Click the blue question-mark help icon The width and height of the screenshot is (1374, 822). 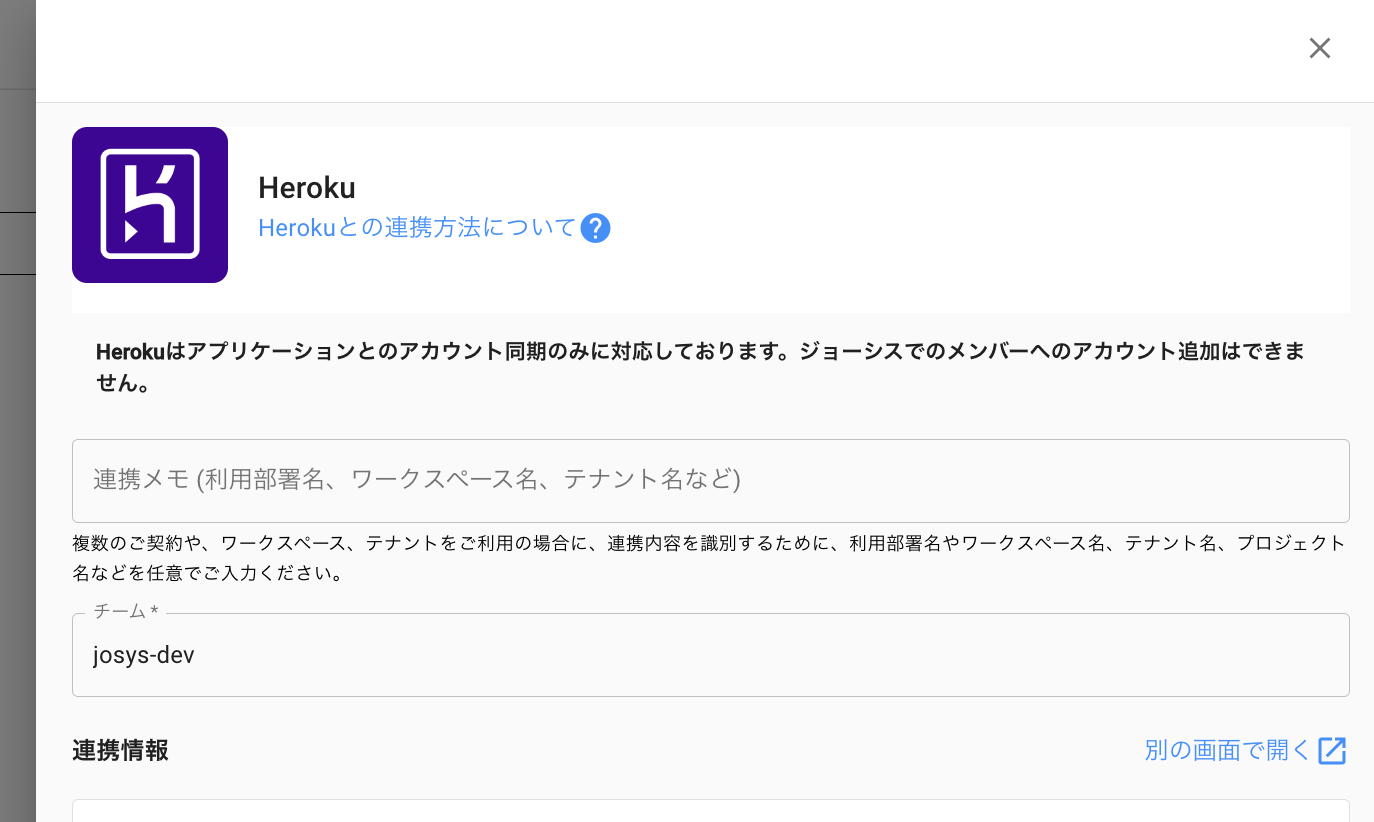(595, 228)
